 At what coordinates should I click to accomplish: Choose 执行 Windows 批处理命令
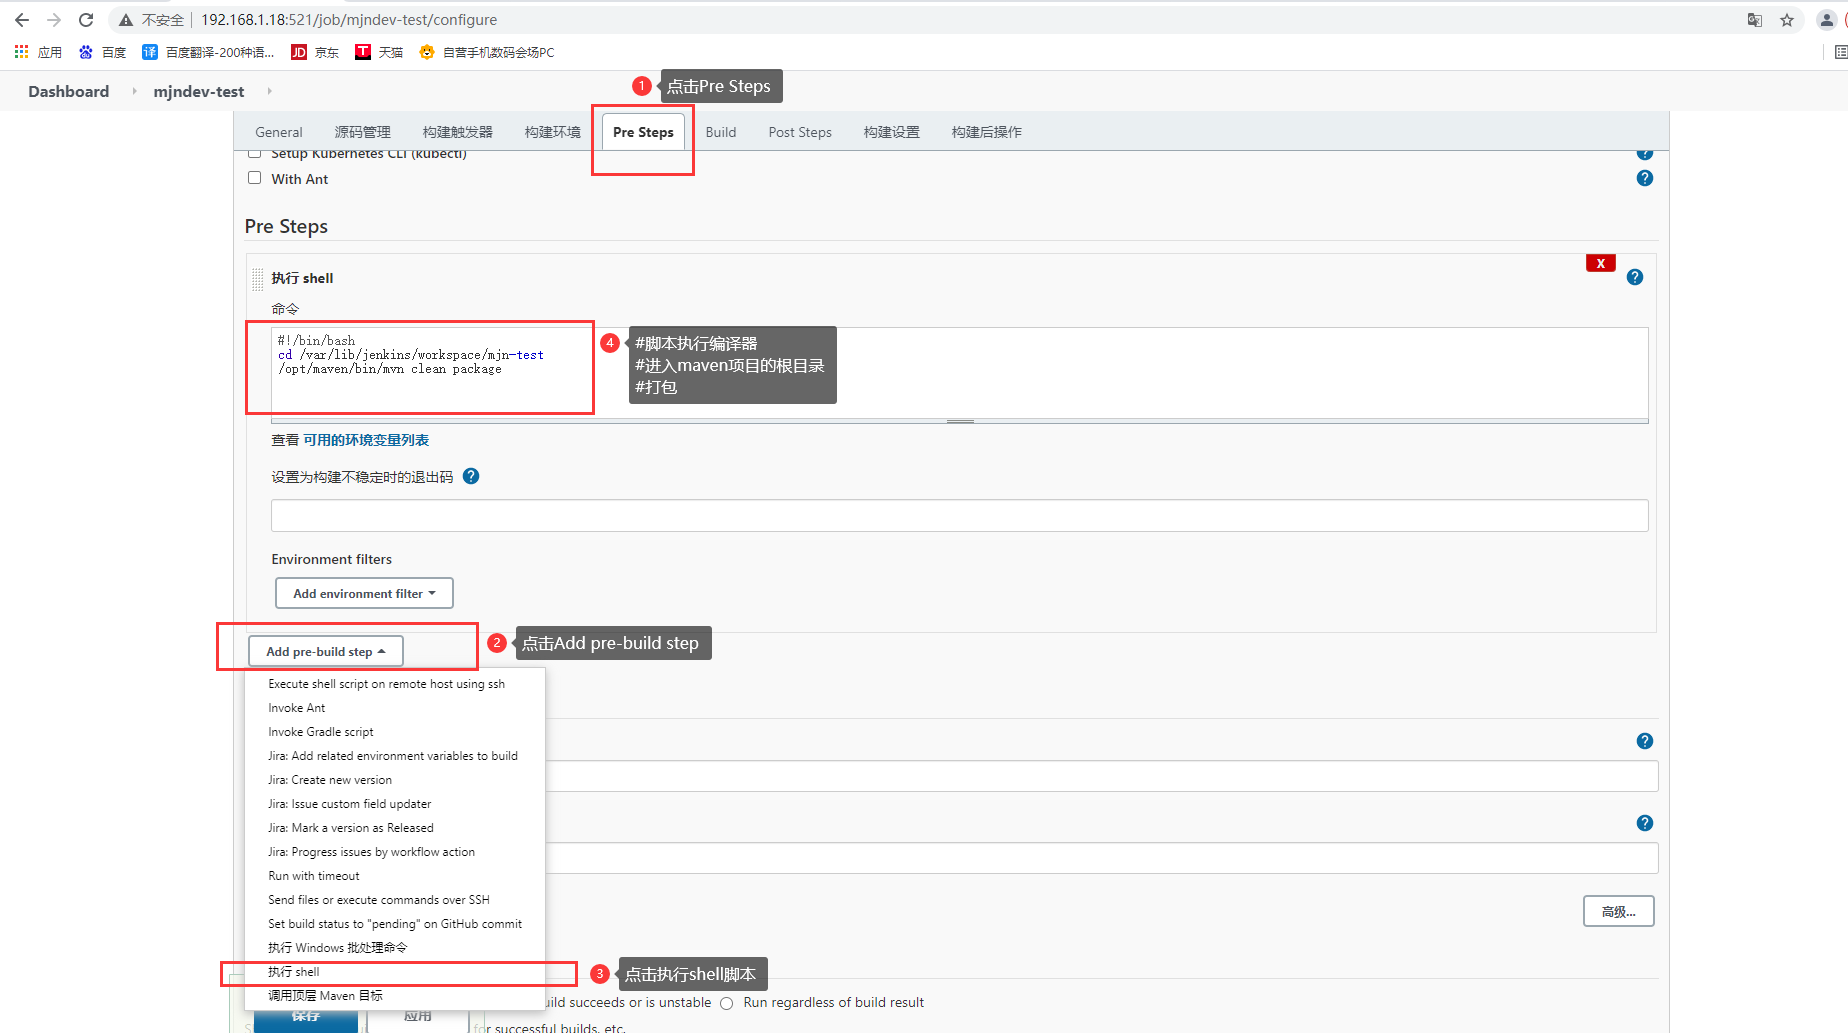pyautogui.click(x=395, y=948)
